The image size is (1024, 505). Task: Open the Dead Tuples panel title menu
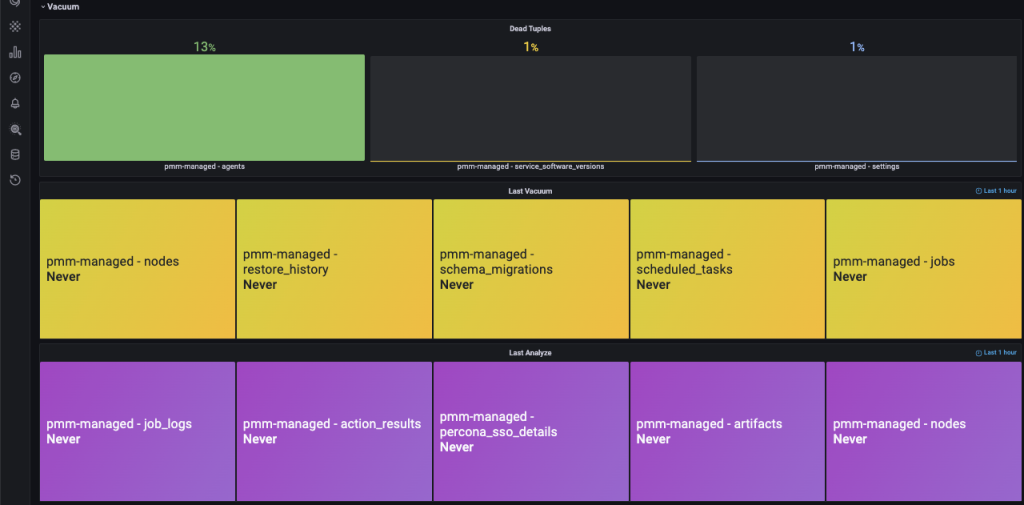(x=530, y=29)
